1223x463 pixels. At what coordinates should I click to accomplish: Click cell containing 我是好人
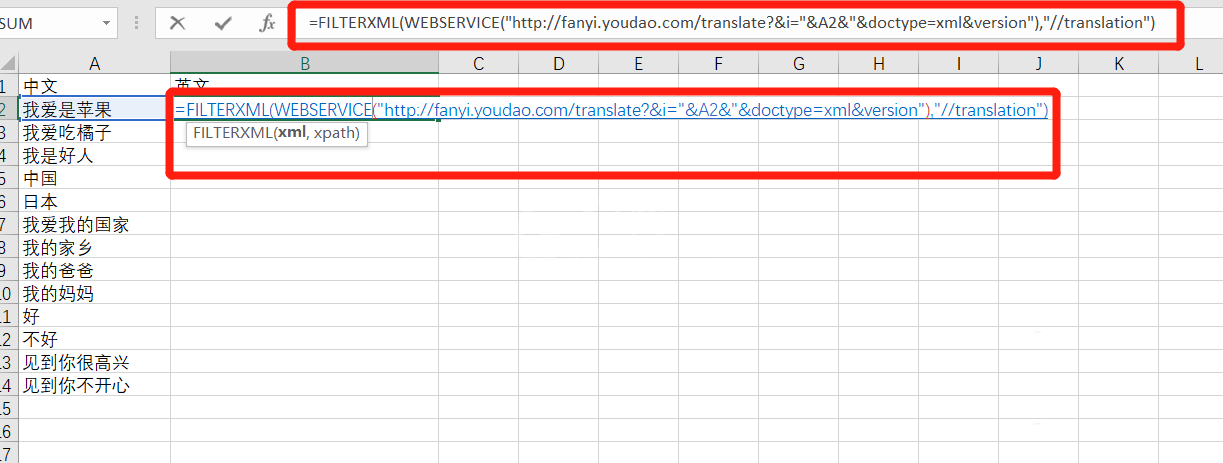pos(95,155)
